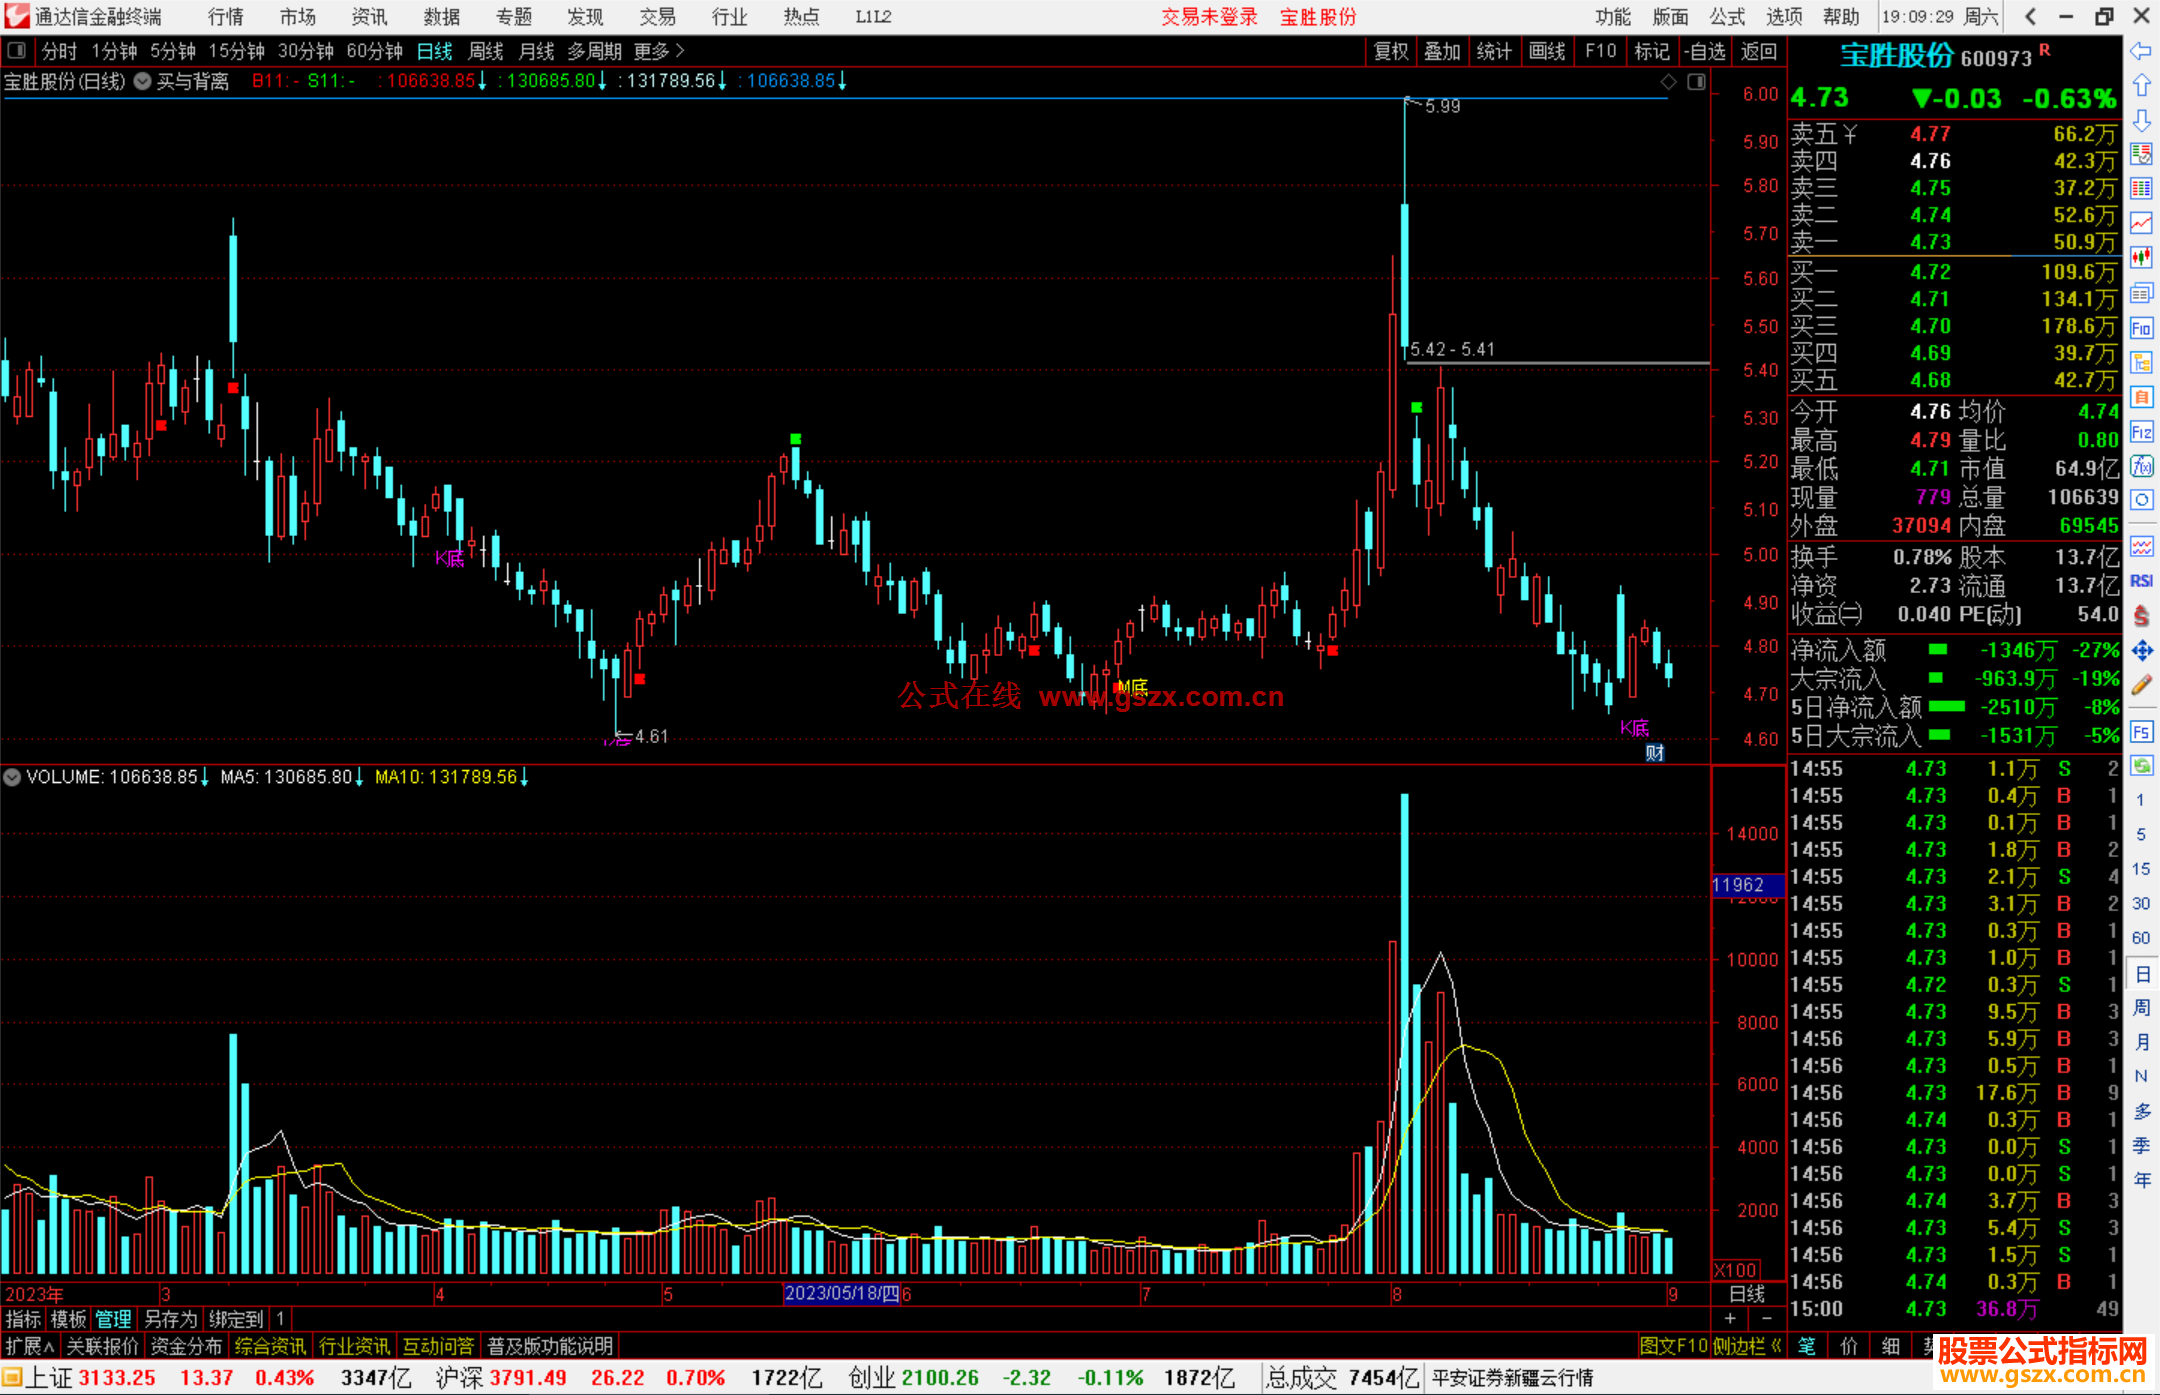
Task: Click the 叠加 overlay button
Action: [x=1442, y=51]
